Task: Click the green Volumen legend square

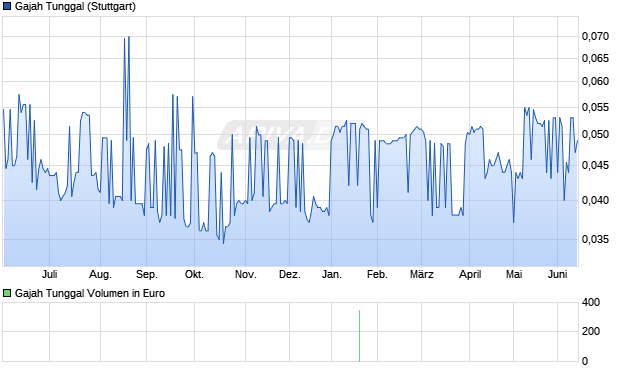Action: [x=7, y=293]
